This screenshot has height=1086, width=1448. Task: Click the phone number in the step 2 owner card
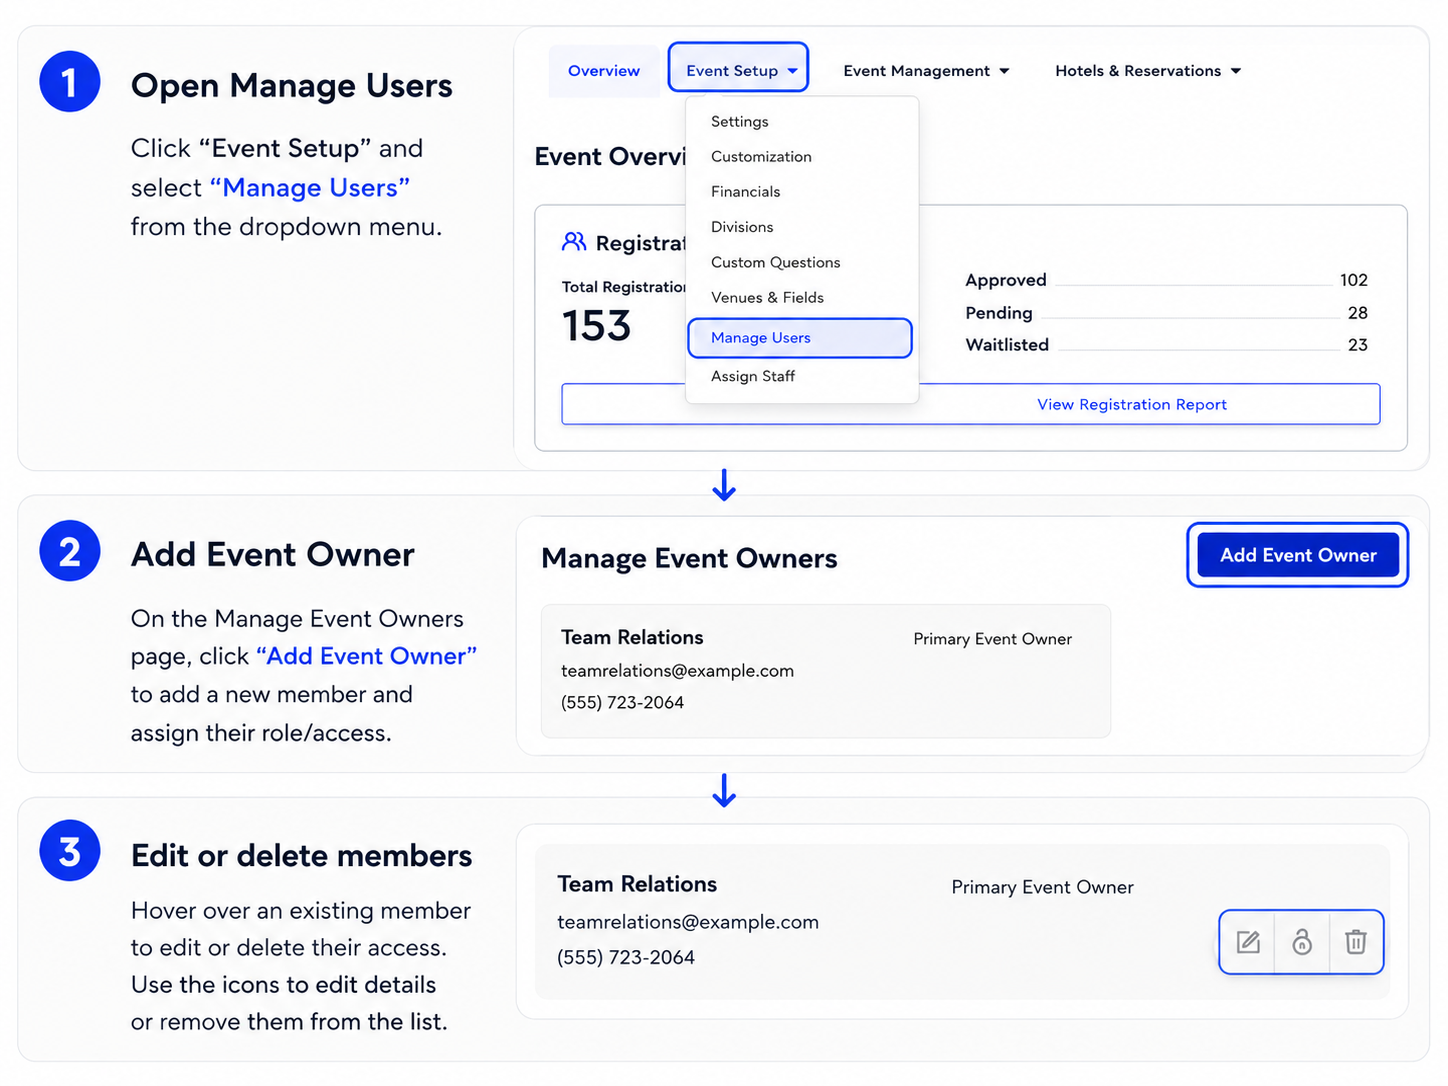coord(622,702)
